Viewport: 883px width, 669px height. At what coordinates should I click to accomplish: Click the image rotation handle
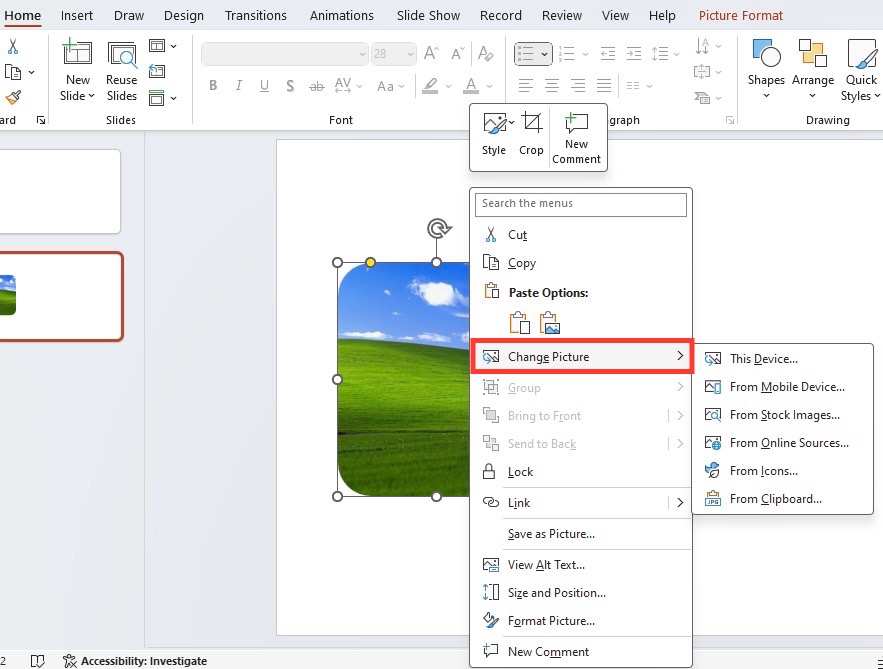click(439, 229)
